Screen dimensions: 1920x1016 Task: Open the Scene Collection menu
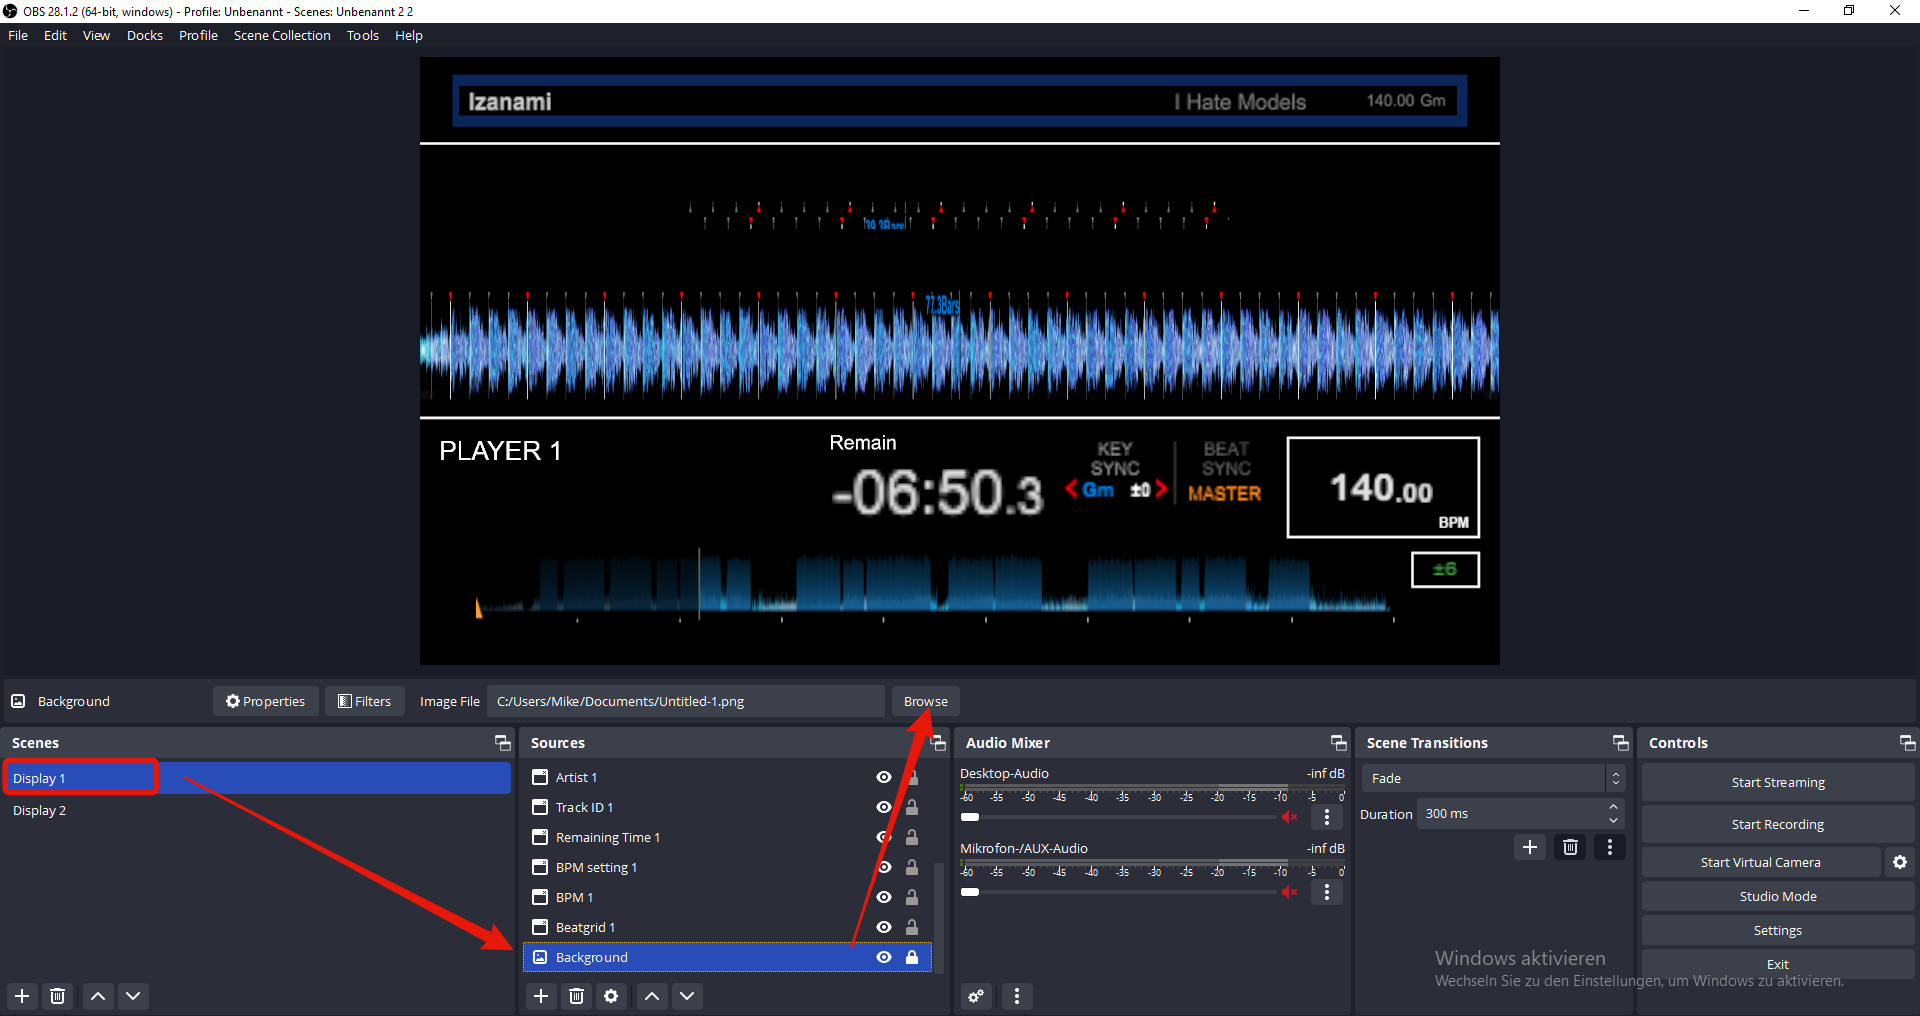tap(282, 35)
